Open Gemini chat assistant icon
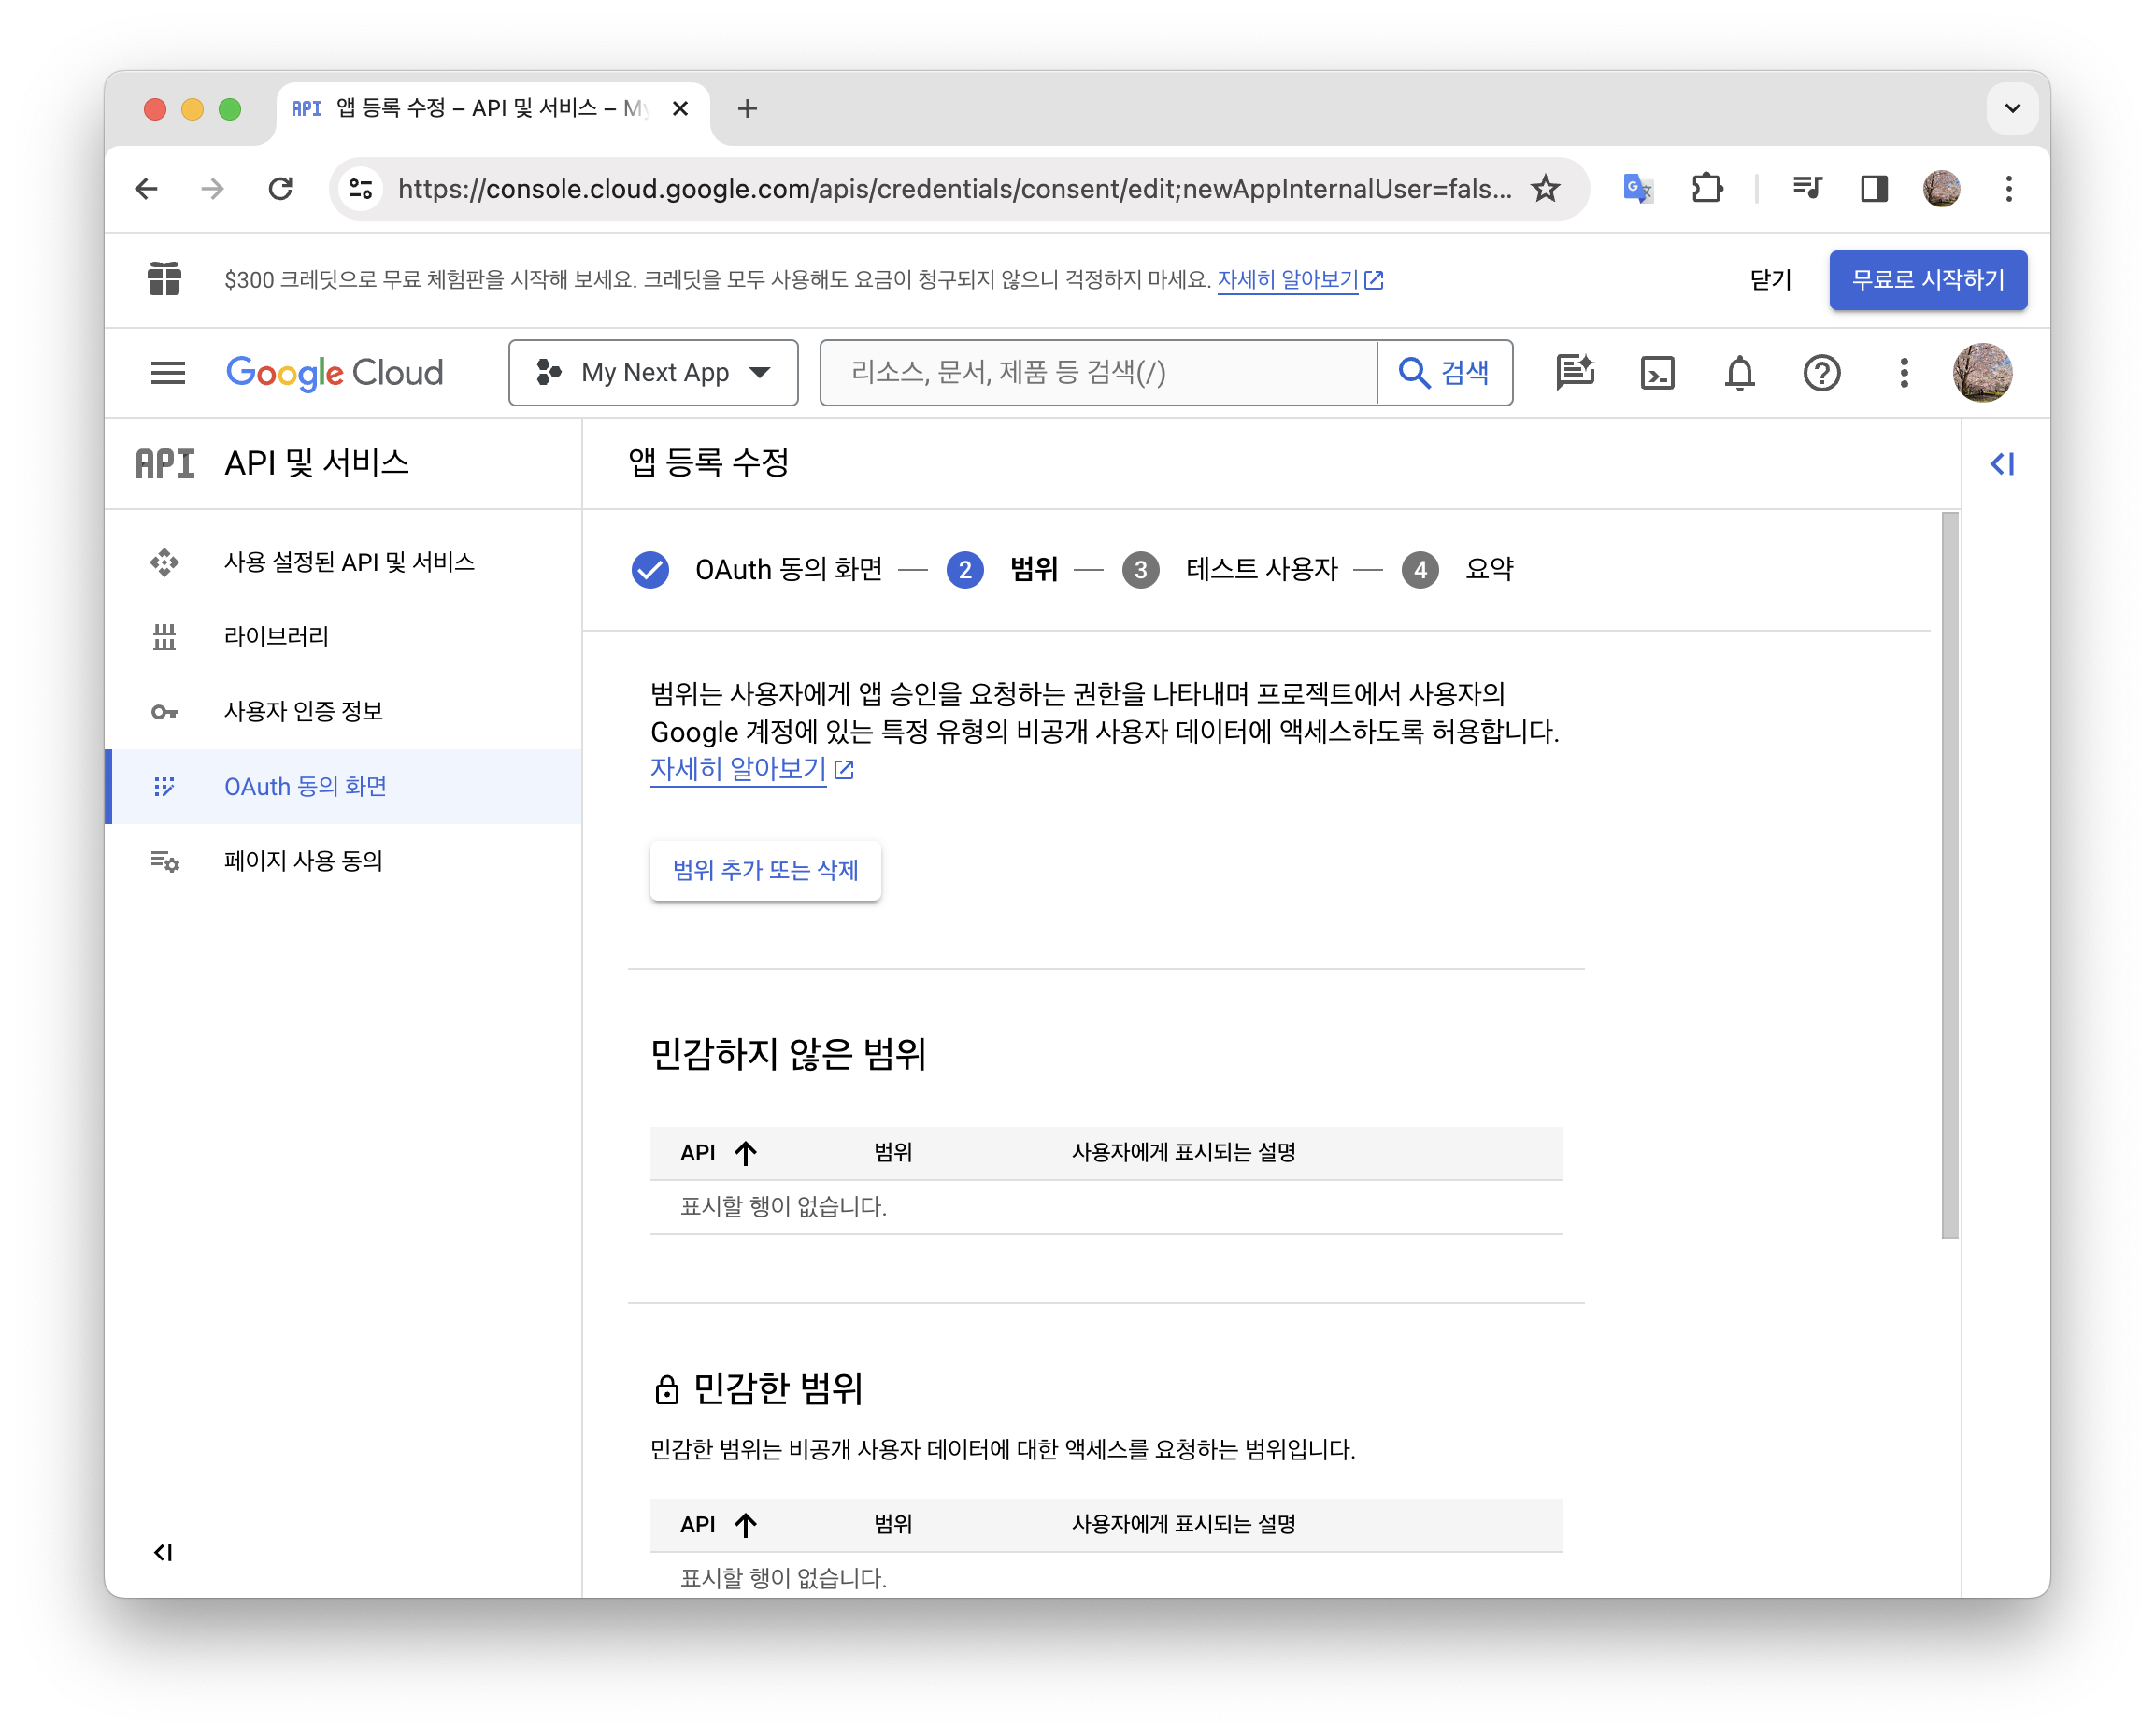2155x1736 pixels. pos(1575,373)
